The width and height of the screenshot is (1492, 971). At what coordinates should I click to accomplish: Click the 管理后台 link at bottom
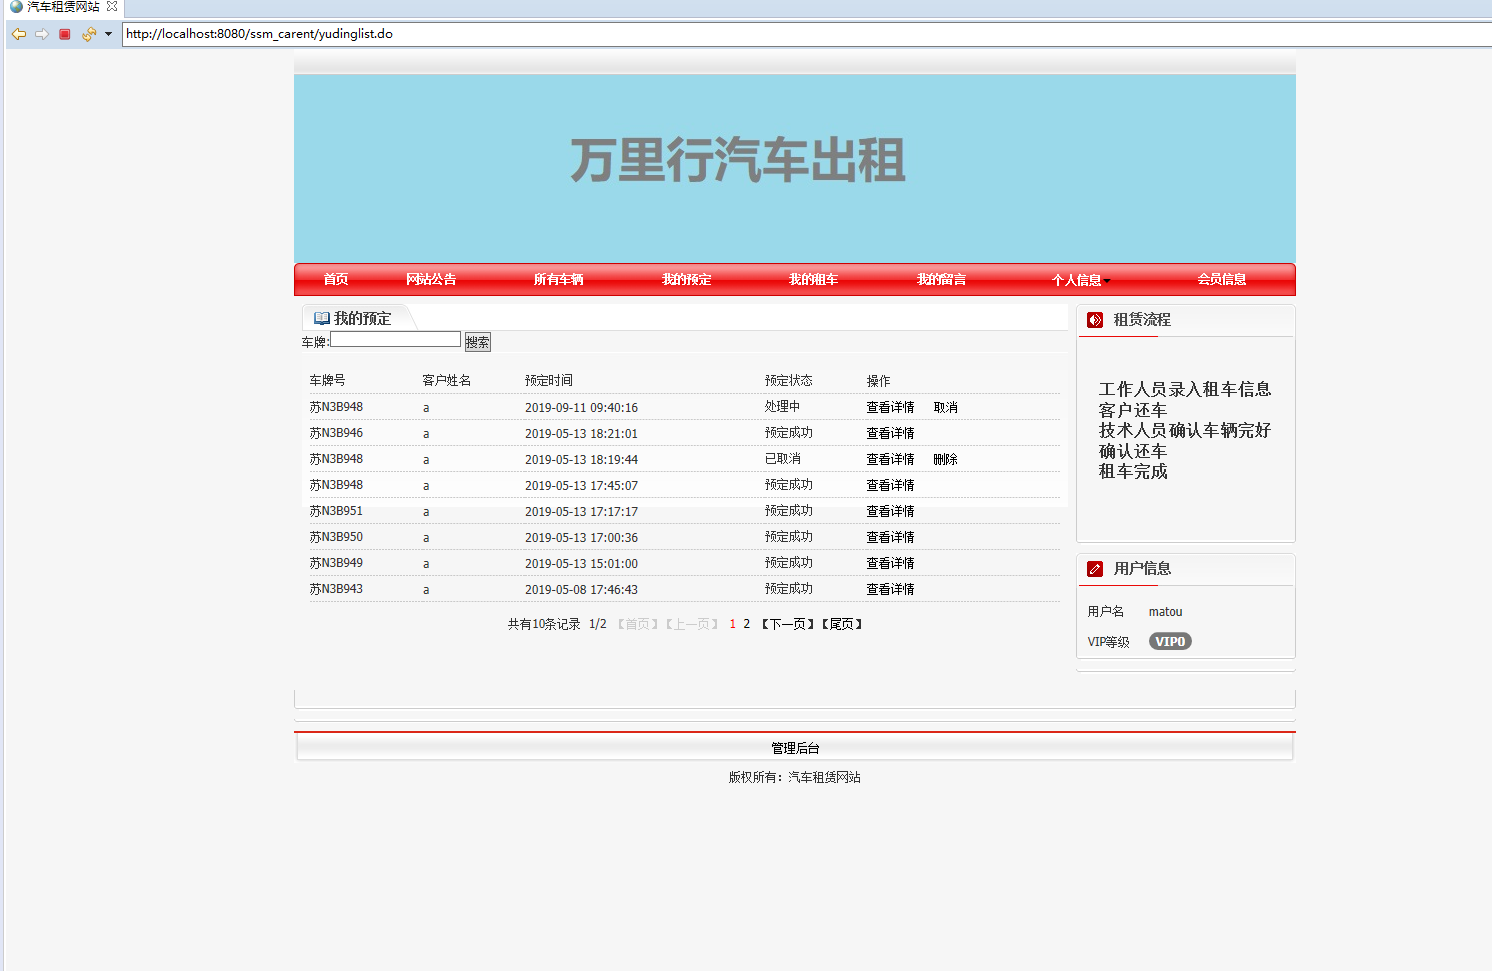click(793, 746)
